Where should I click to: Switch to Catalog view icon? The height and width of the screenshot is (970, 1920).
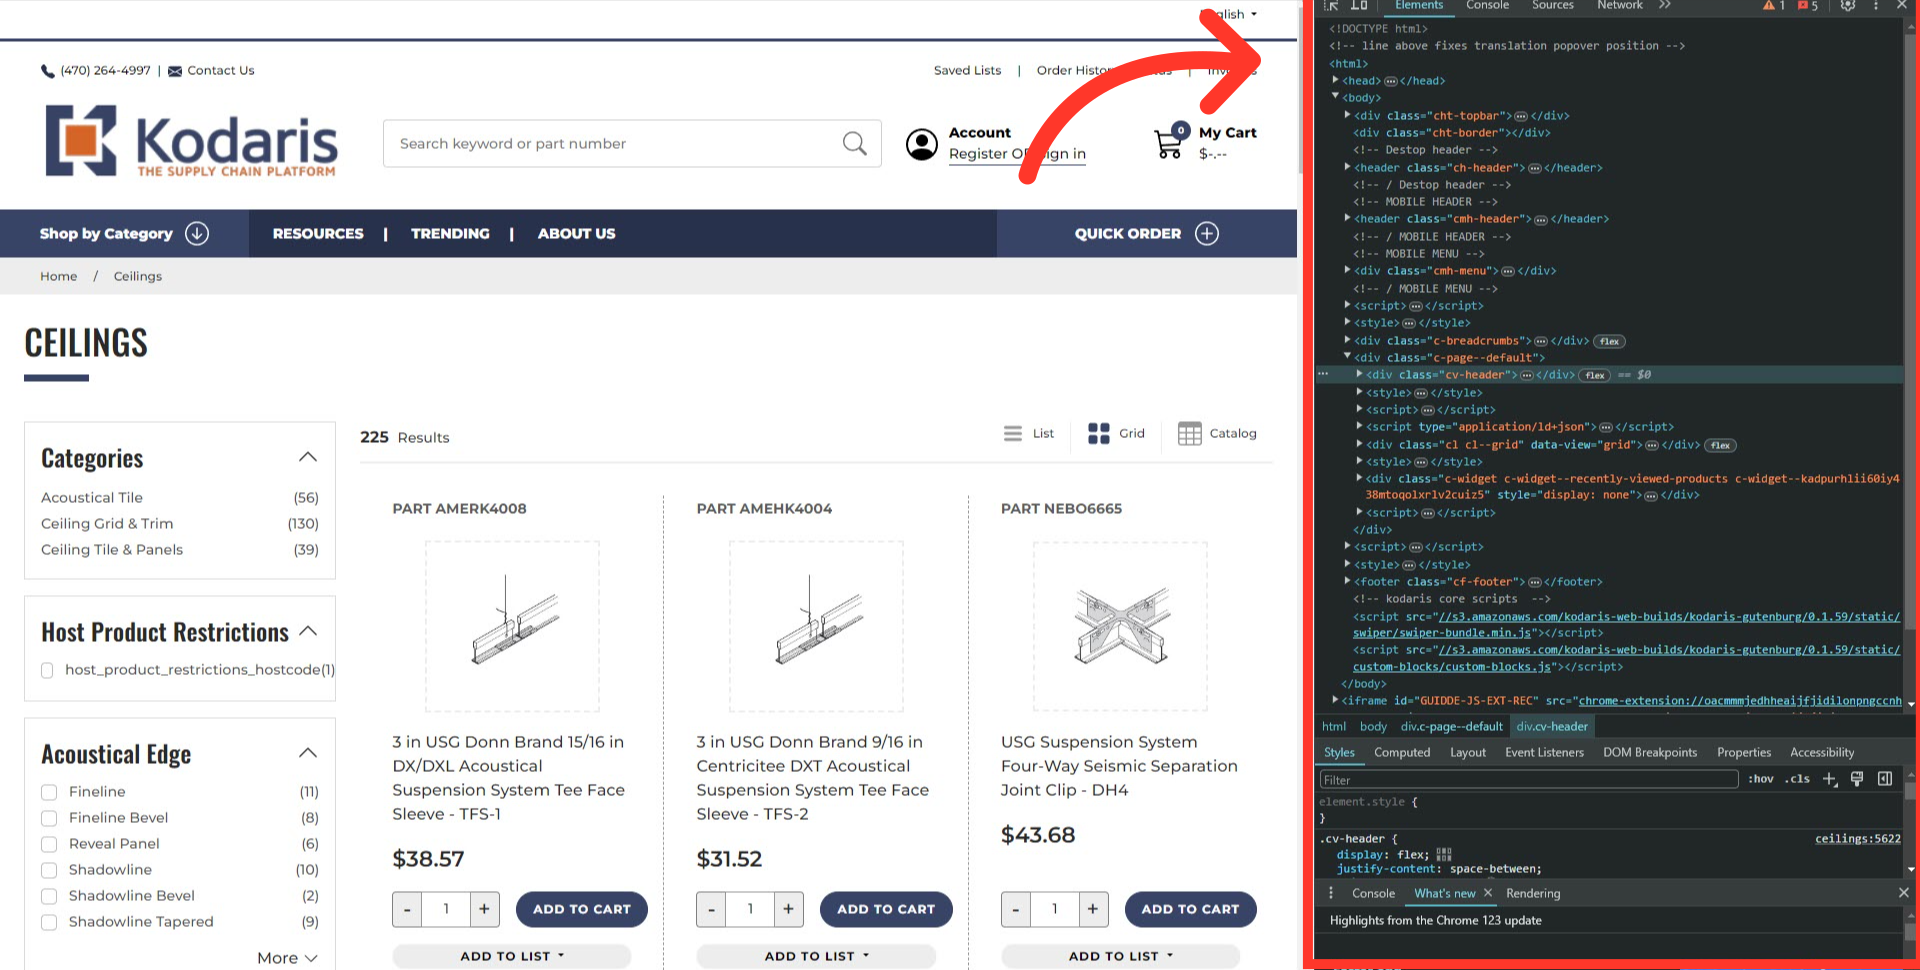click(1189, 433)
